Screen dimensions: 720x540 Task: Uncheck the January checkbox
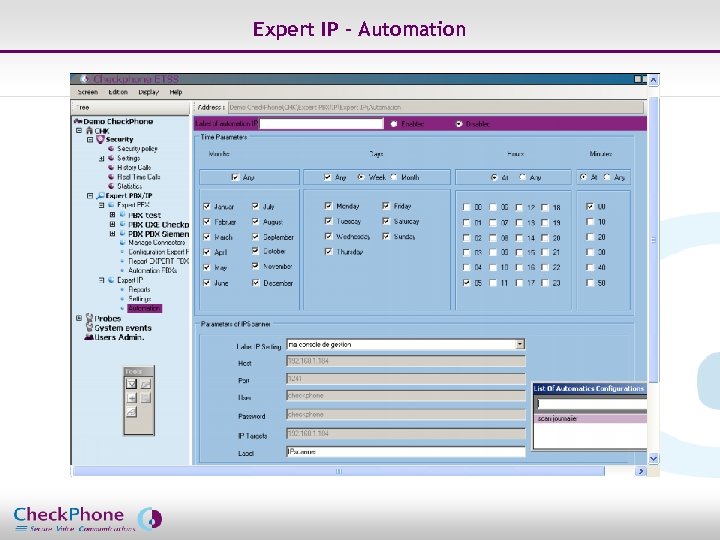click(x=207, y=207)
